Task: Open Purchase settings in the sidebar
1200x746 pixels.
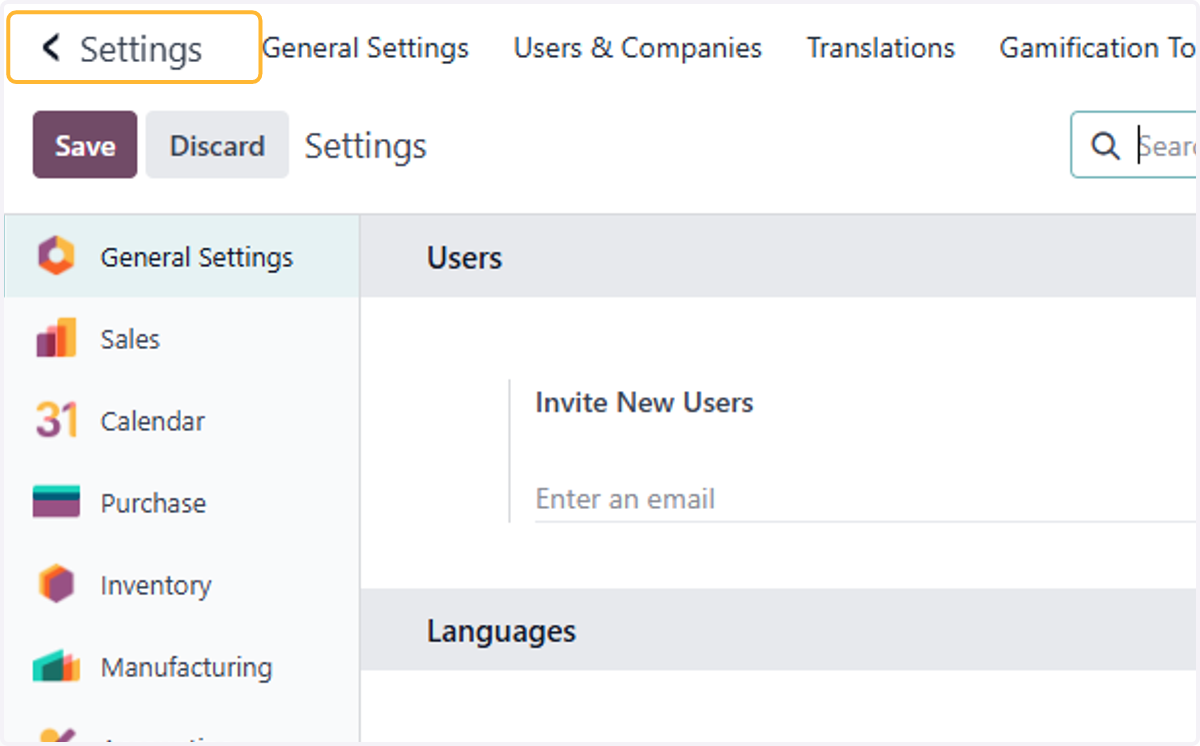Action: [x=181, y=503]
